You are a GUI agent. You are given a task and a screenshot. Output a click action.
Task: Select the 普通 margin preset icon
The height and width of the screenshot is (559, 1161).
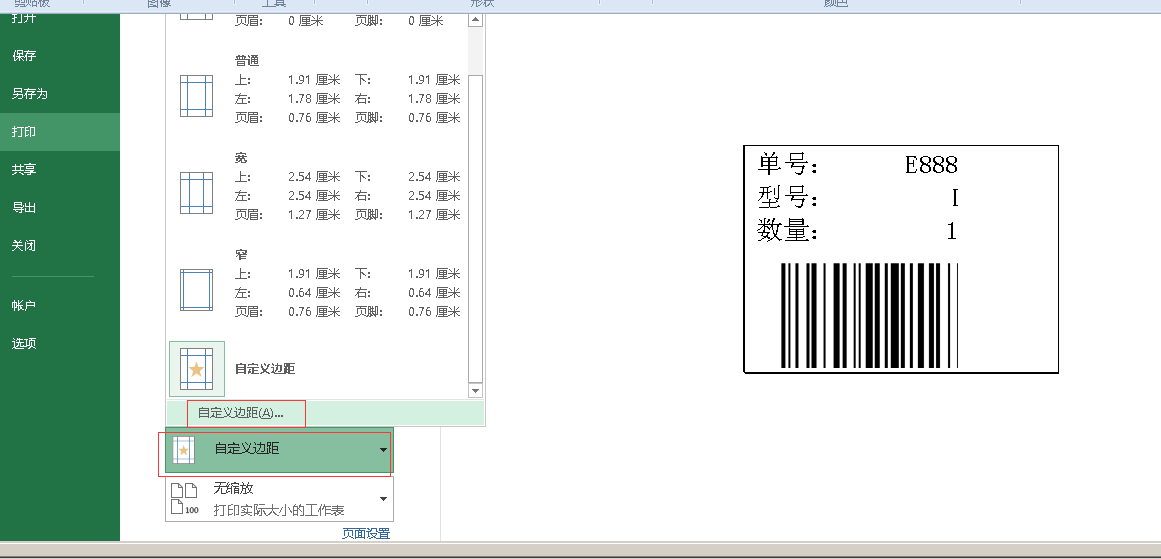pos(196,96)
